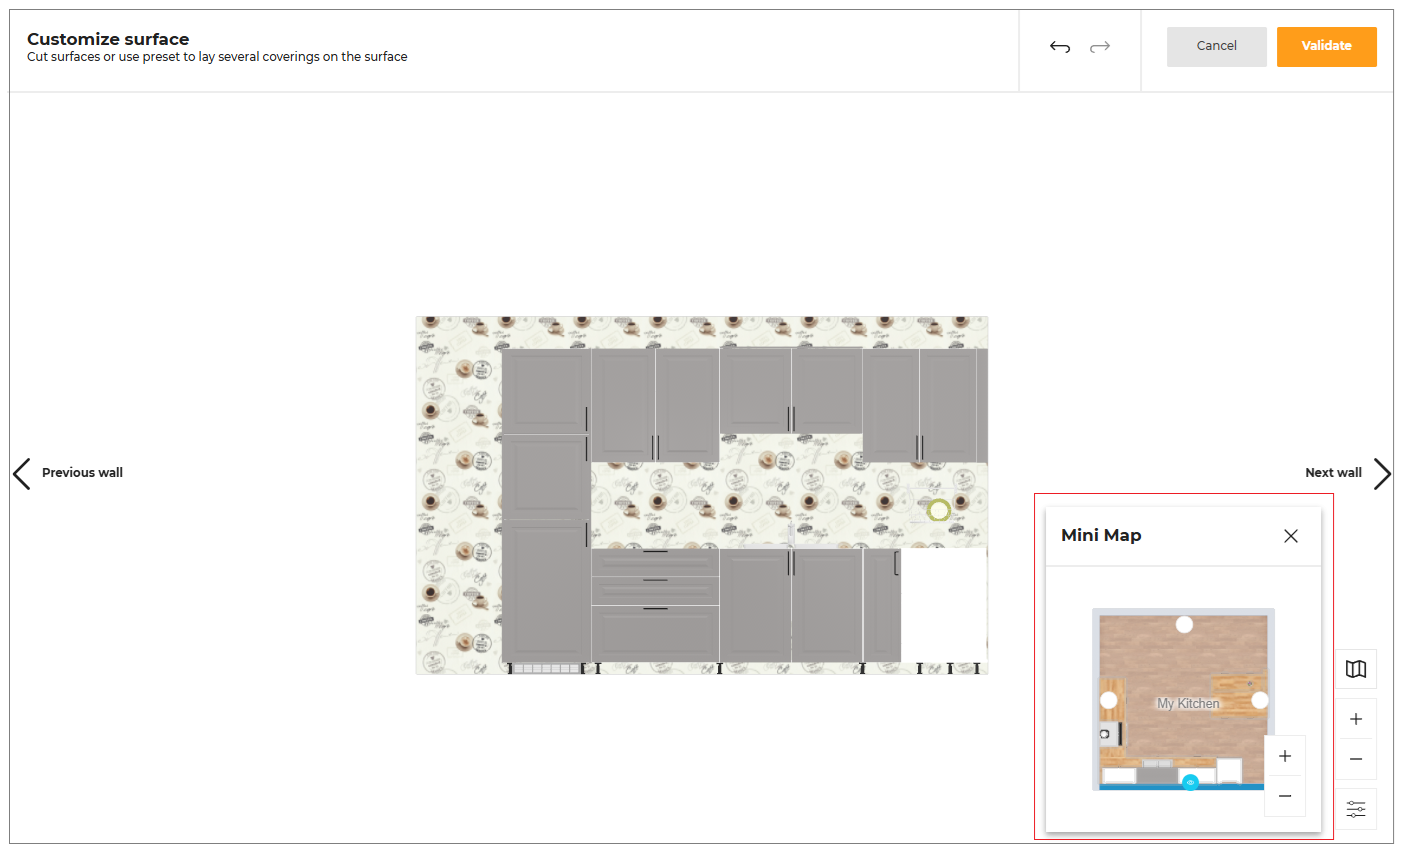Click the blue eye marker on bottom wall
The height and width of the screenshot is (853, 1402).
(1190, 782)
